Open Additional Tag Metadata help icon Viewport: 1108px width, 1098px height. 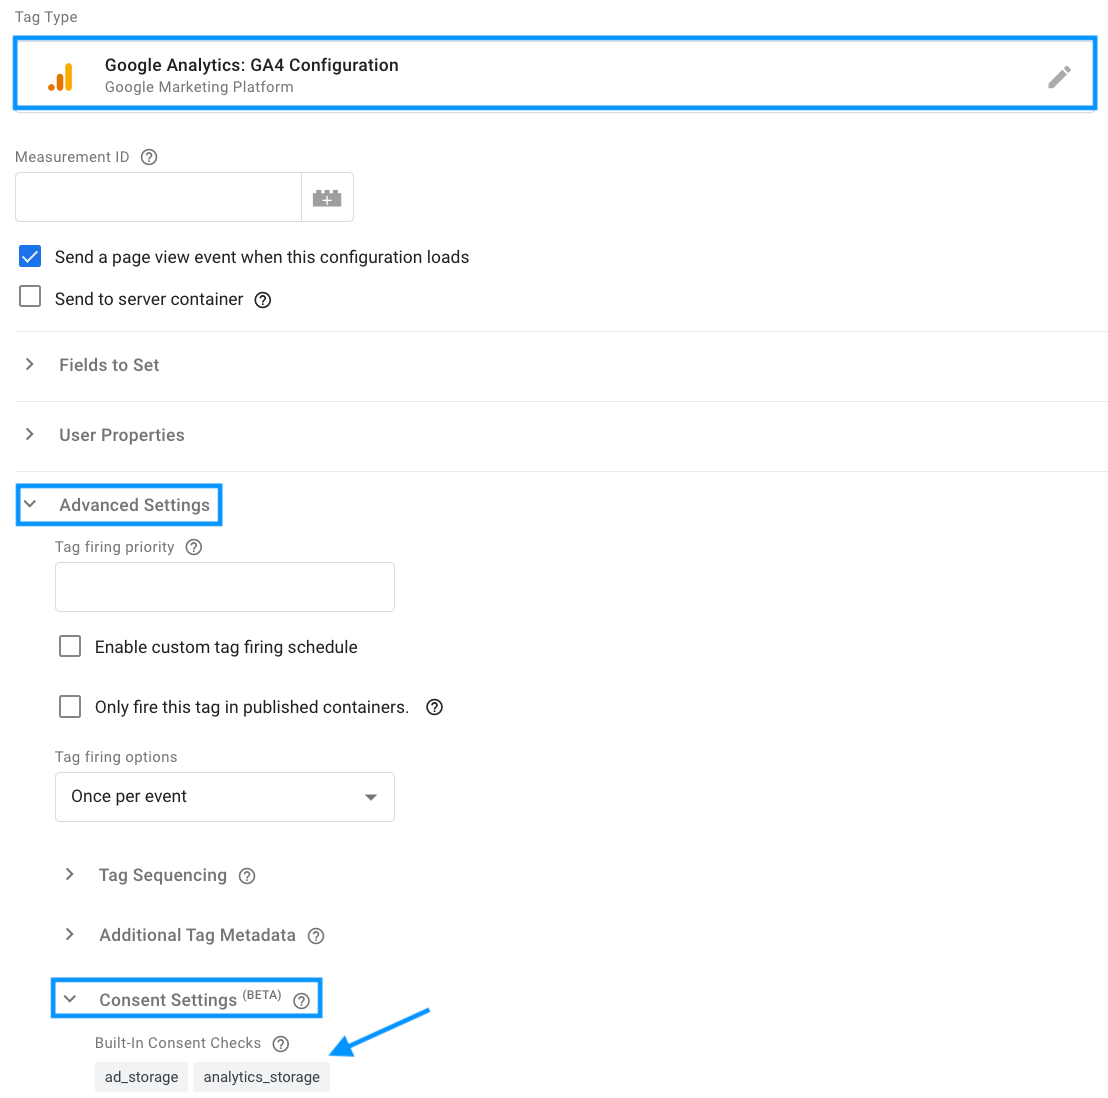point(316,936)
